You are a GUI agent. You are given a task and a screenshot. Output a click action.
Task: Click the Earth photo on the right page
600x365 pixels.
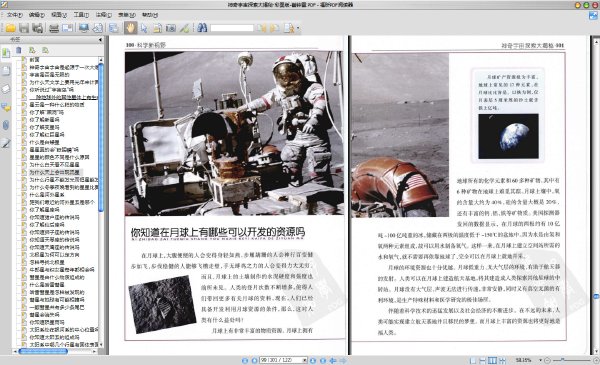(508, 136)
